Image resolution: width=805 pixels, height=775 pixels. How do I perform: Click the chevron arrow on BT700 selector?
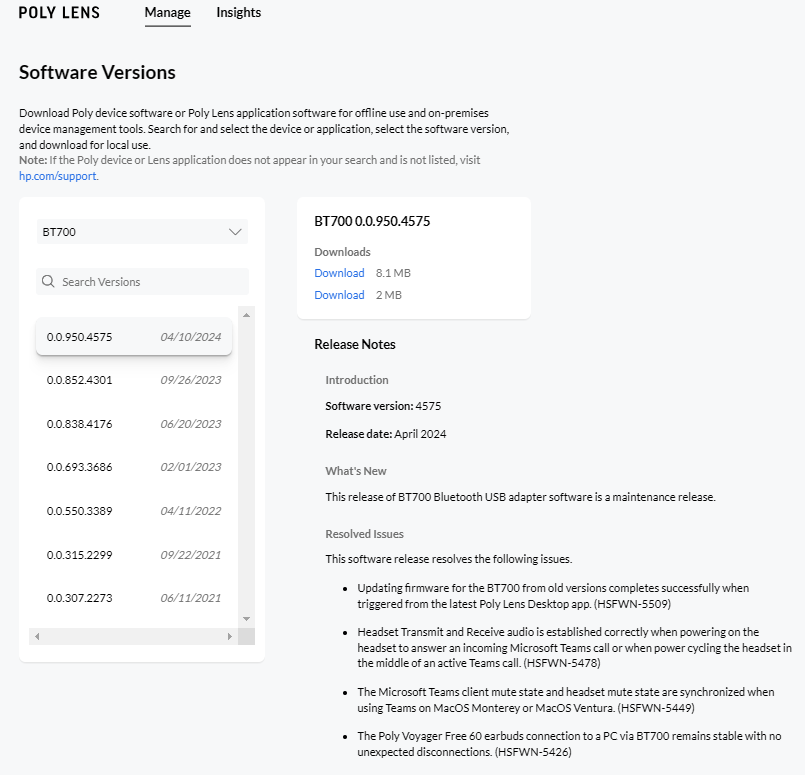click(235, 232)
